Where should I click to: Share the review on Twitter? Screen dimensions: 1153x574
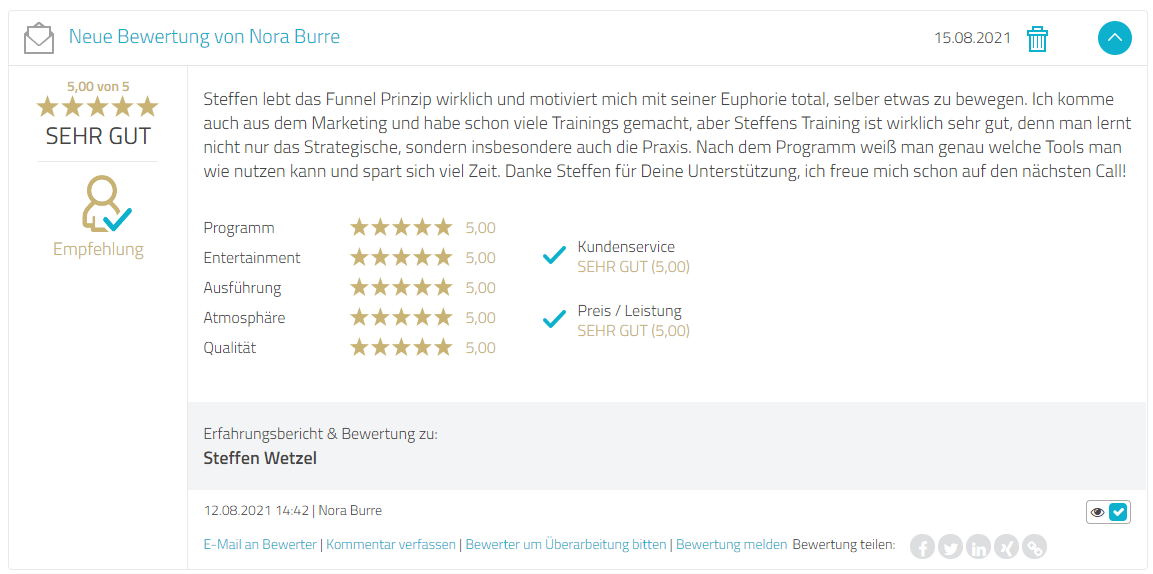951,547
